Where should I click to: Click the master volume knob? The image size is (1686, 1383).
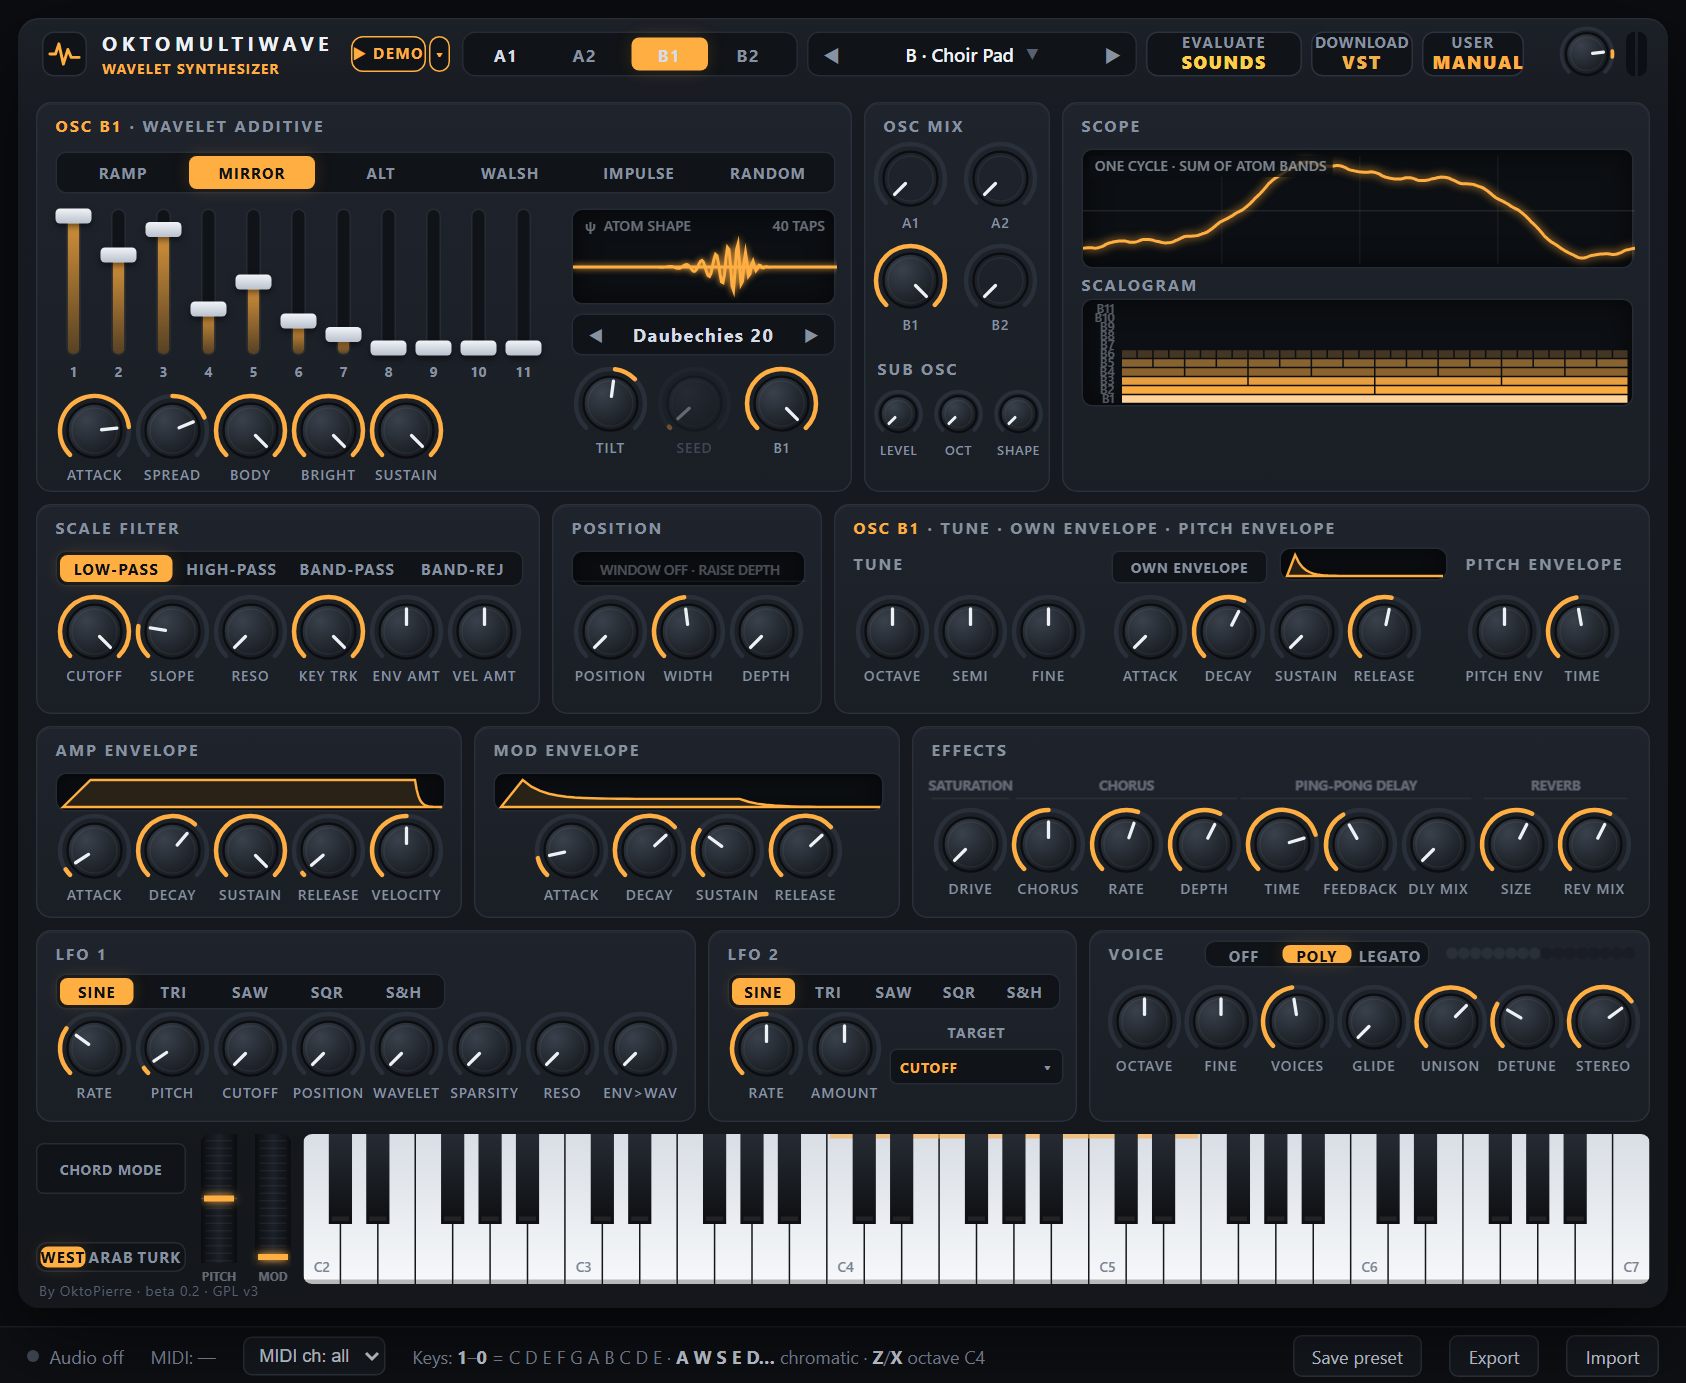[1587, 54]
